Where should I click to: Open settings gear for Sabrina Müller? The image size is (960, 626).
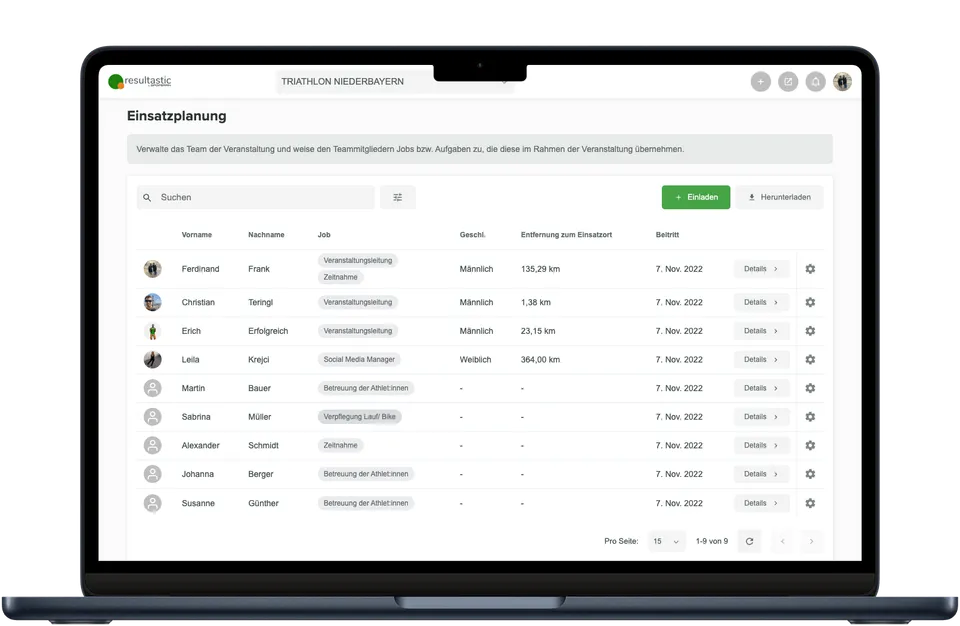810,417
